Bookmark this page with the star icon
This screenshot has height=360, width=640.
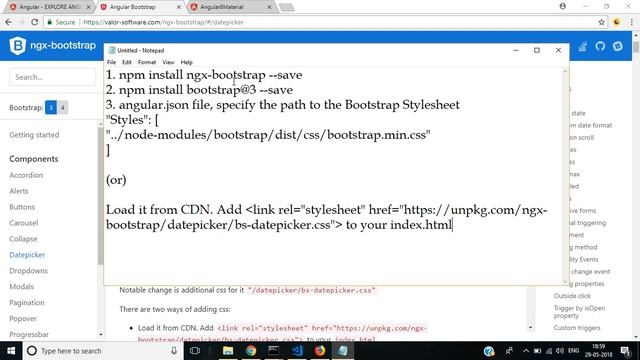601,22
